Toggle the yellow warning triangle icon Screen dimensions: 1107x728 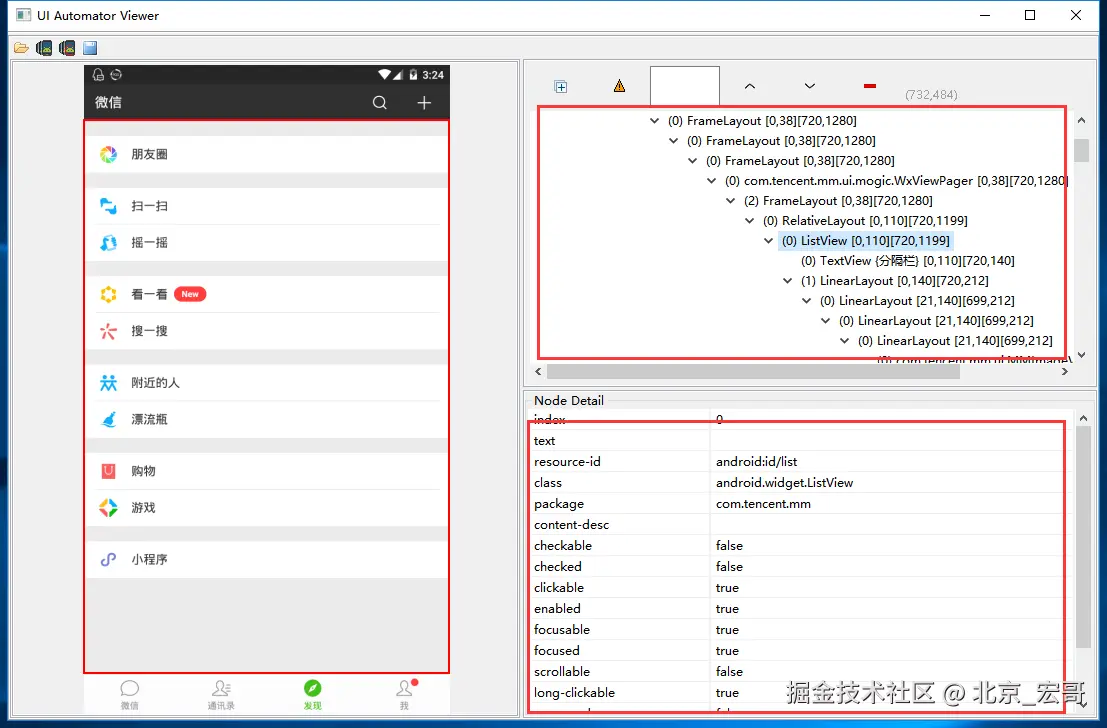pyautogui.click(x=619, y=86)
